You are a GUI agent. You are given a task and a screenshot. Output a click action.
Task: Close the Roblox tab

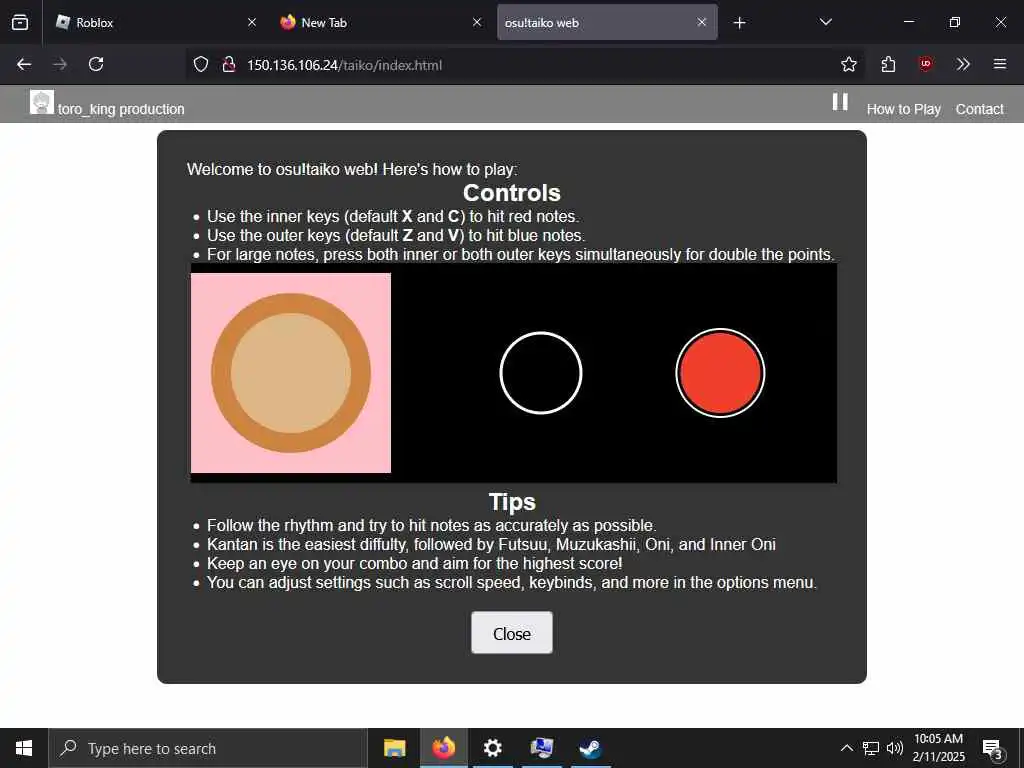point(252,22)
